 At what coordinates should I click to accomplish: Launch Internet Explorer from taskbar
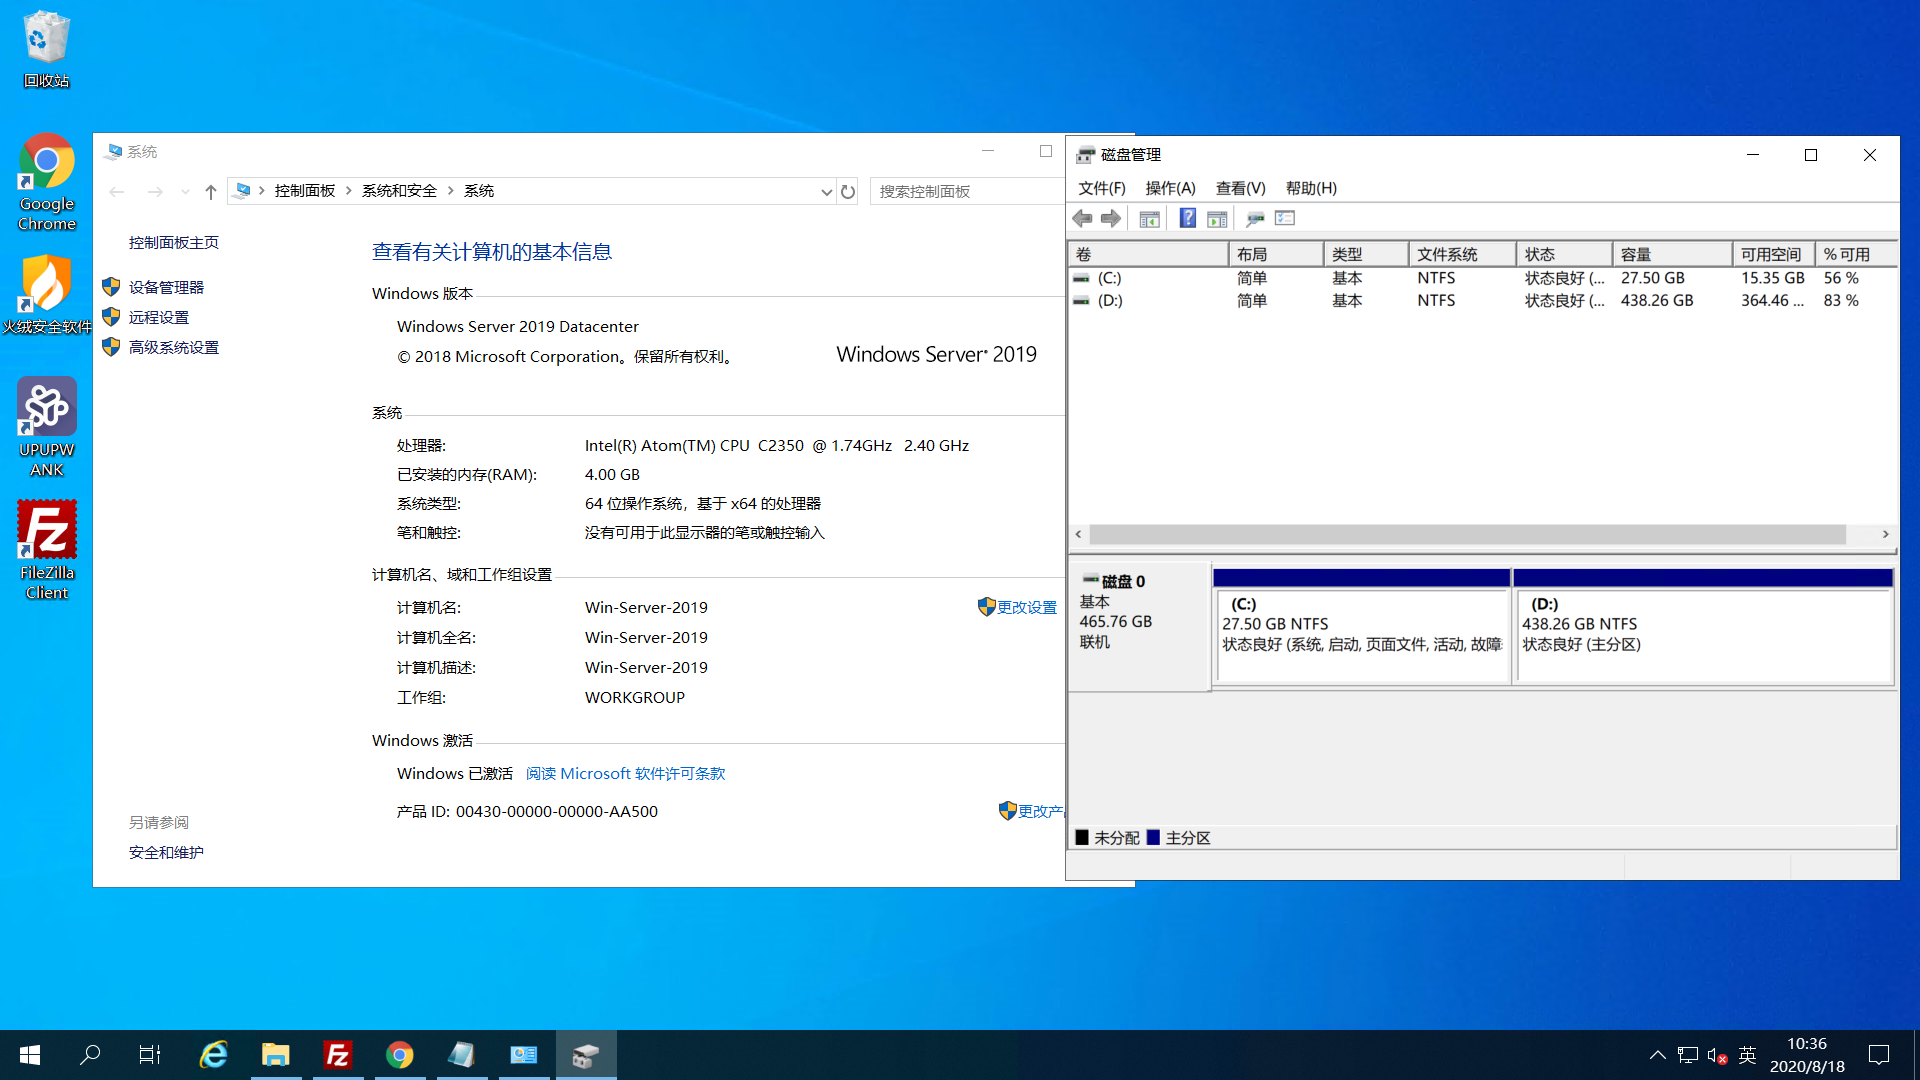pos(213,1055)
